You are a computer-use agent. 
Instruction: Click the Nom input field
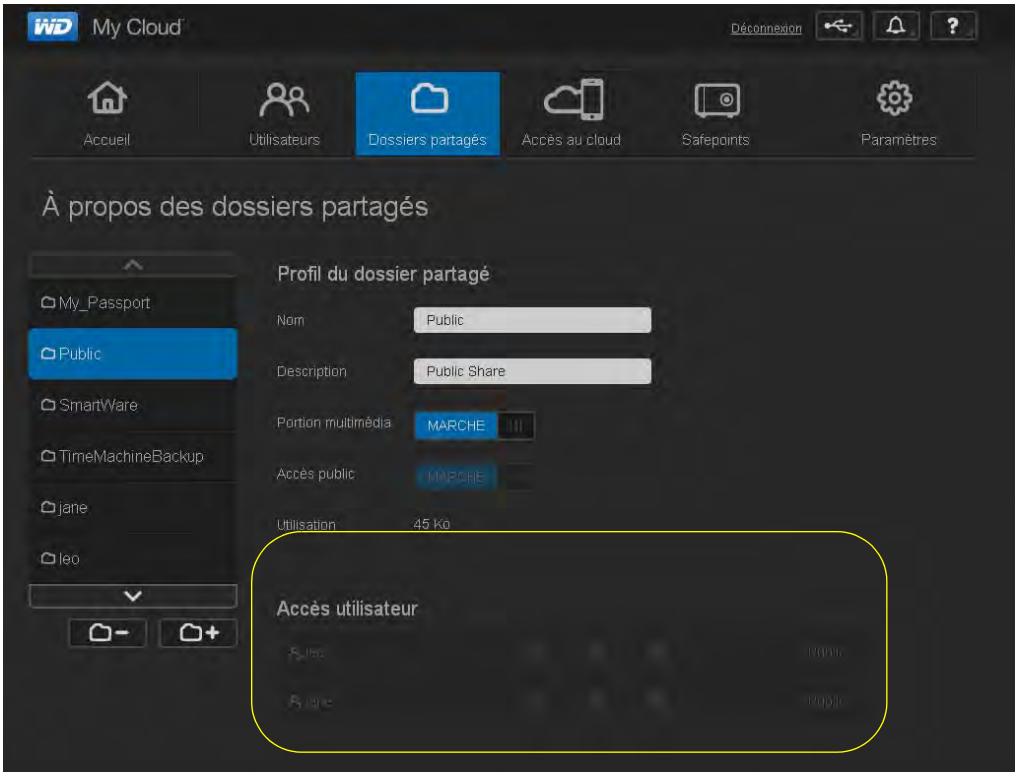pos(532,320)
